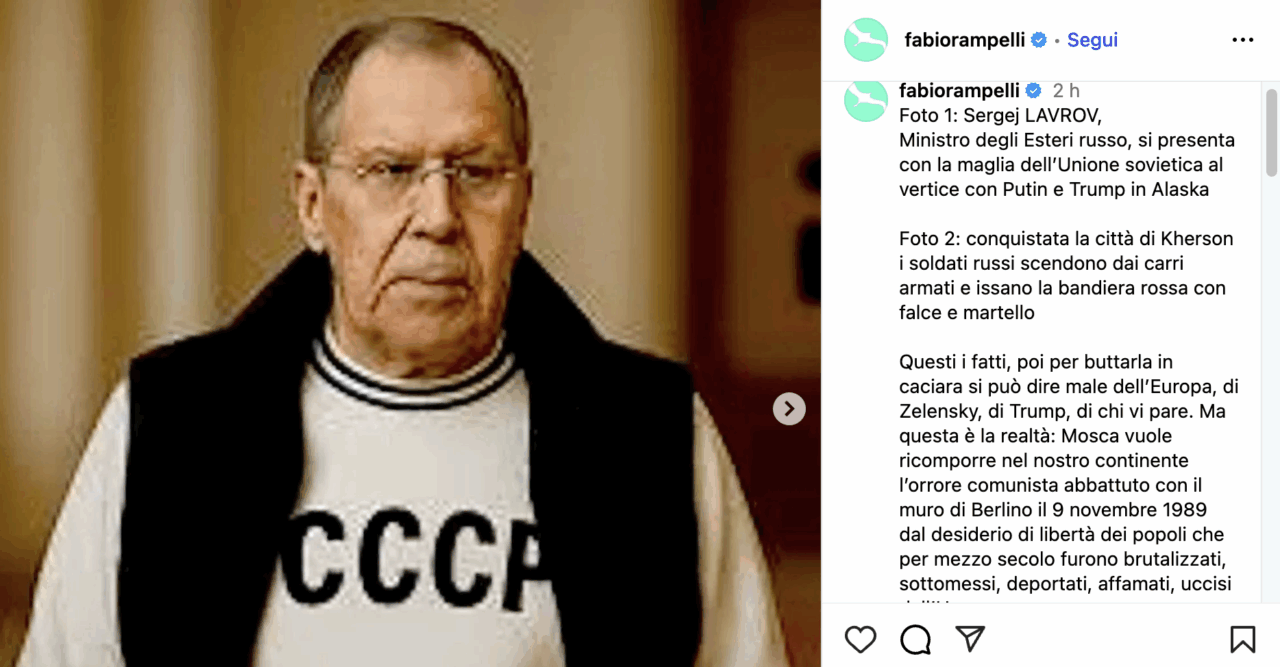This screenshot has width=1280, height=667.
Task: Click the caption scrollbar thumb
Action: tap(1271, 133)
